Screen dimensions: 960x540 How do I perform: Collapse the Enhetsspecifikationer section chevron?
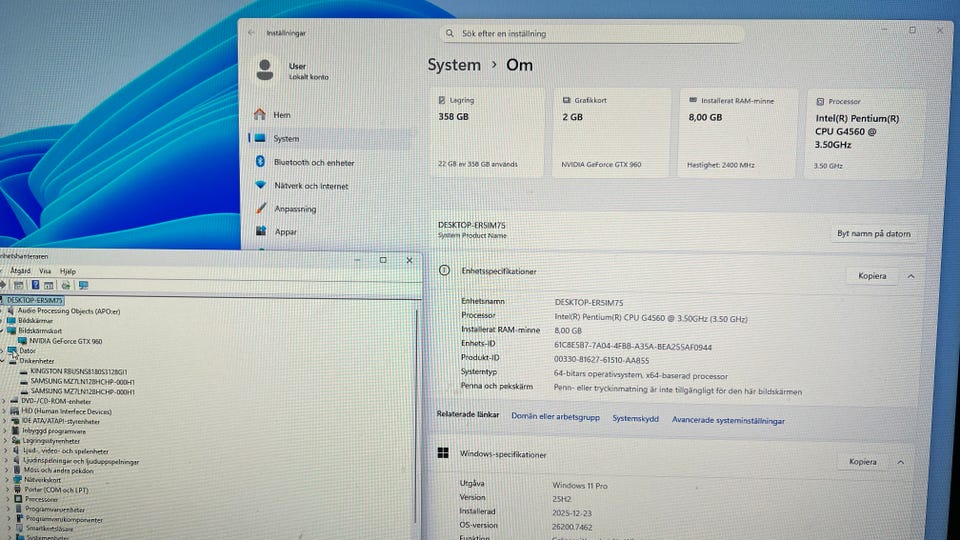coord(911,277)
